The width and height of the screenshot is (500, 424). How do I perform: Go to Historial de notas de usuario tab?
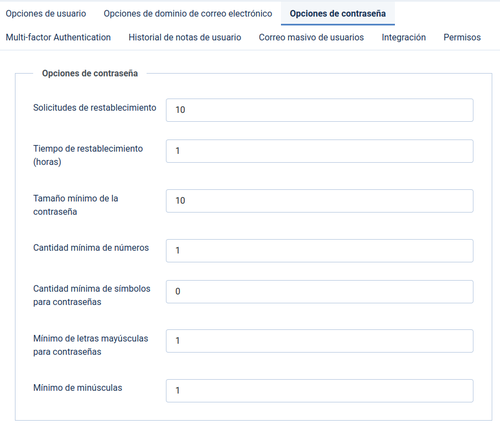pyautogui.click(x=185, y=37)
